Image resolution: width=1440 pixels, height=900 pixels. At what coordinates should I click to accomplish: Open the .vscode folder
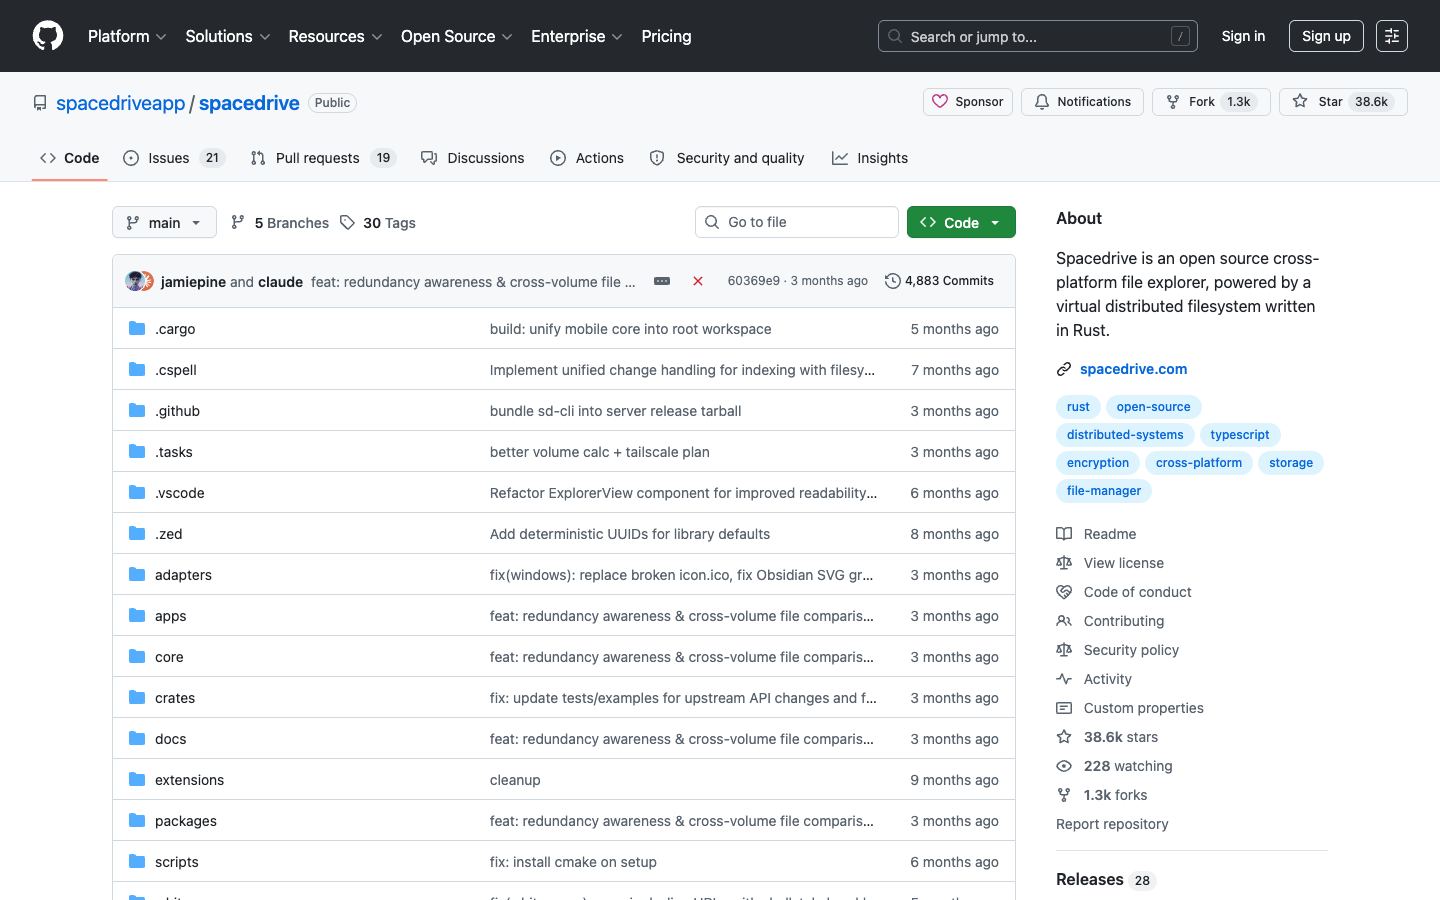tap(180, 493)
